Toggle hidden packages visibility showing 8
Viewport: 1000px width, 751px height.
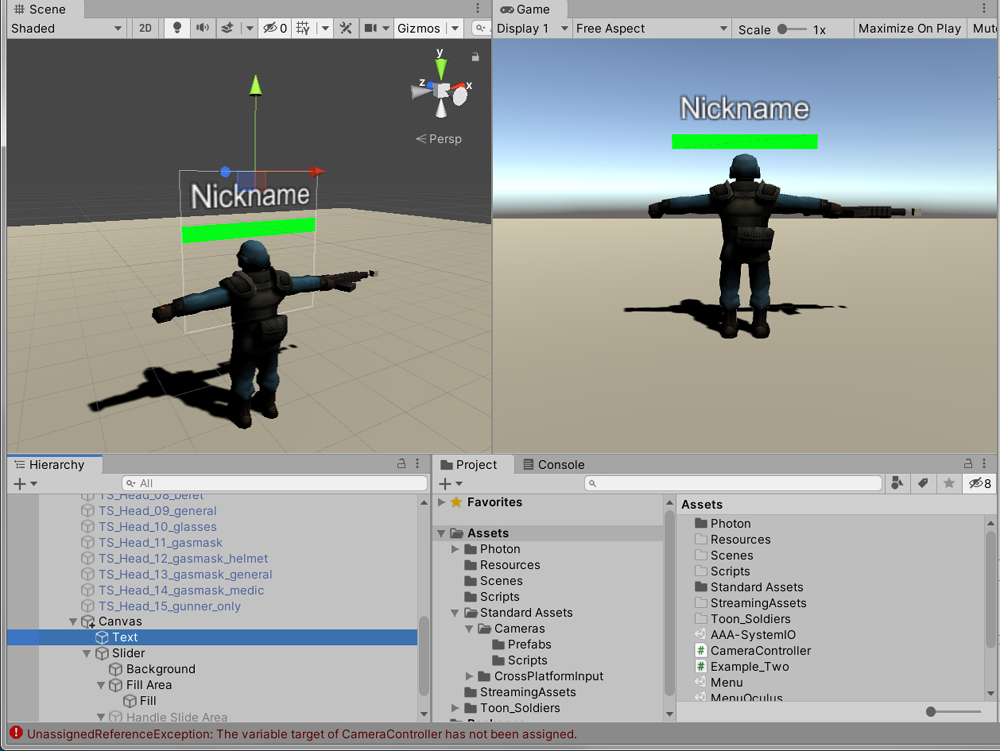pos(979,484)
